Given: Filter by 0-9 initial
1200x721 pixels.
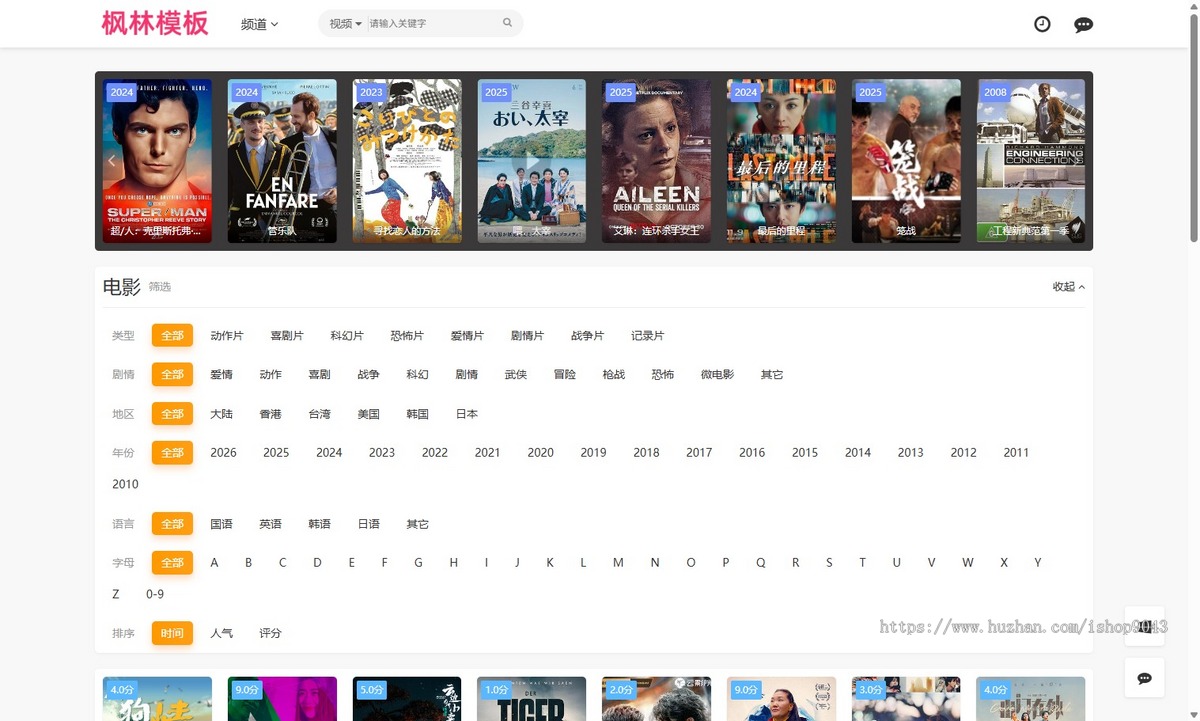Looking at the screenshot, I should (x=155, y=594).
